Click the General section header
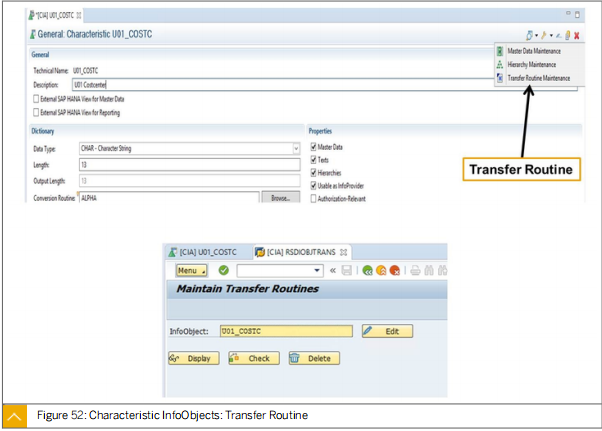The height and width of the screenshot is (431, 602). coord(40,54)
